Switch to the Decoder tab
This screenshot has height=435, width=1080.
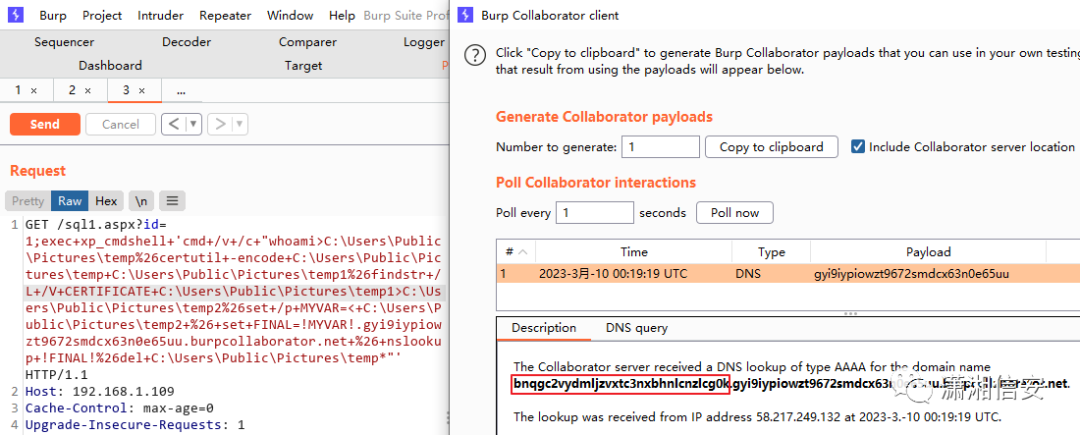[187, 42]
